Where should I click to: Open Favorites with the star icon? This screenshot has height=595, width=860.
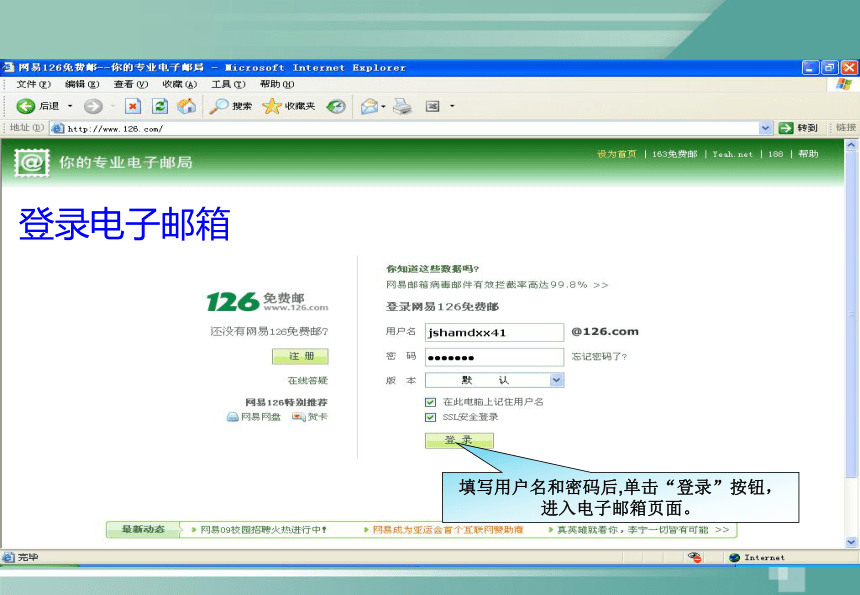coord(271,106)
